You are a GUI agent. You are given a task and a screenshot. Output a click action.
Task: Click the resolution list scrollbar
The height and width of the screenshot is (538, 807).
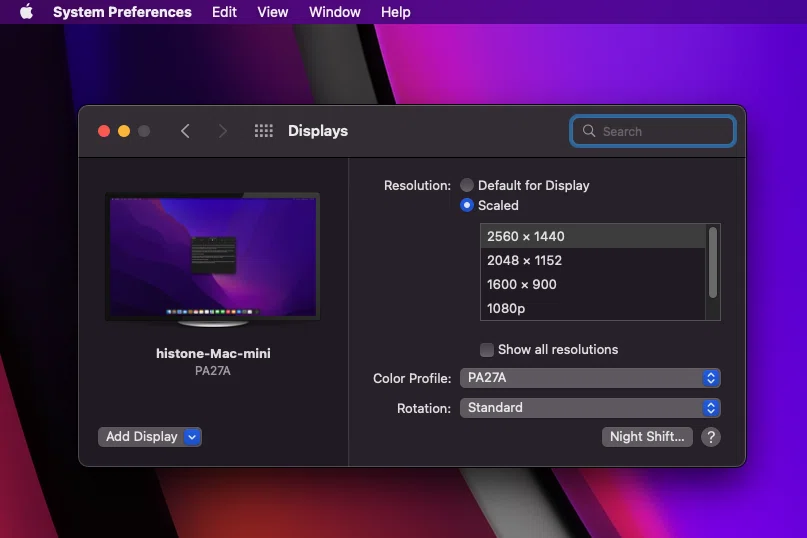(x=713, y=263)
